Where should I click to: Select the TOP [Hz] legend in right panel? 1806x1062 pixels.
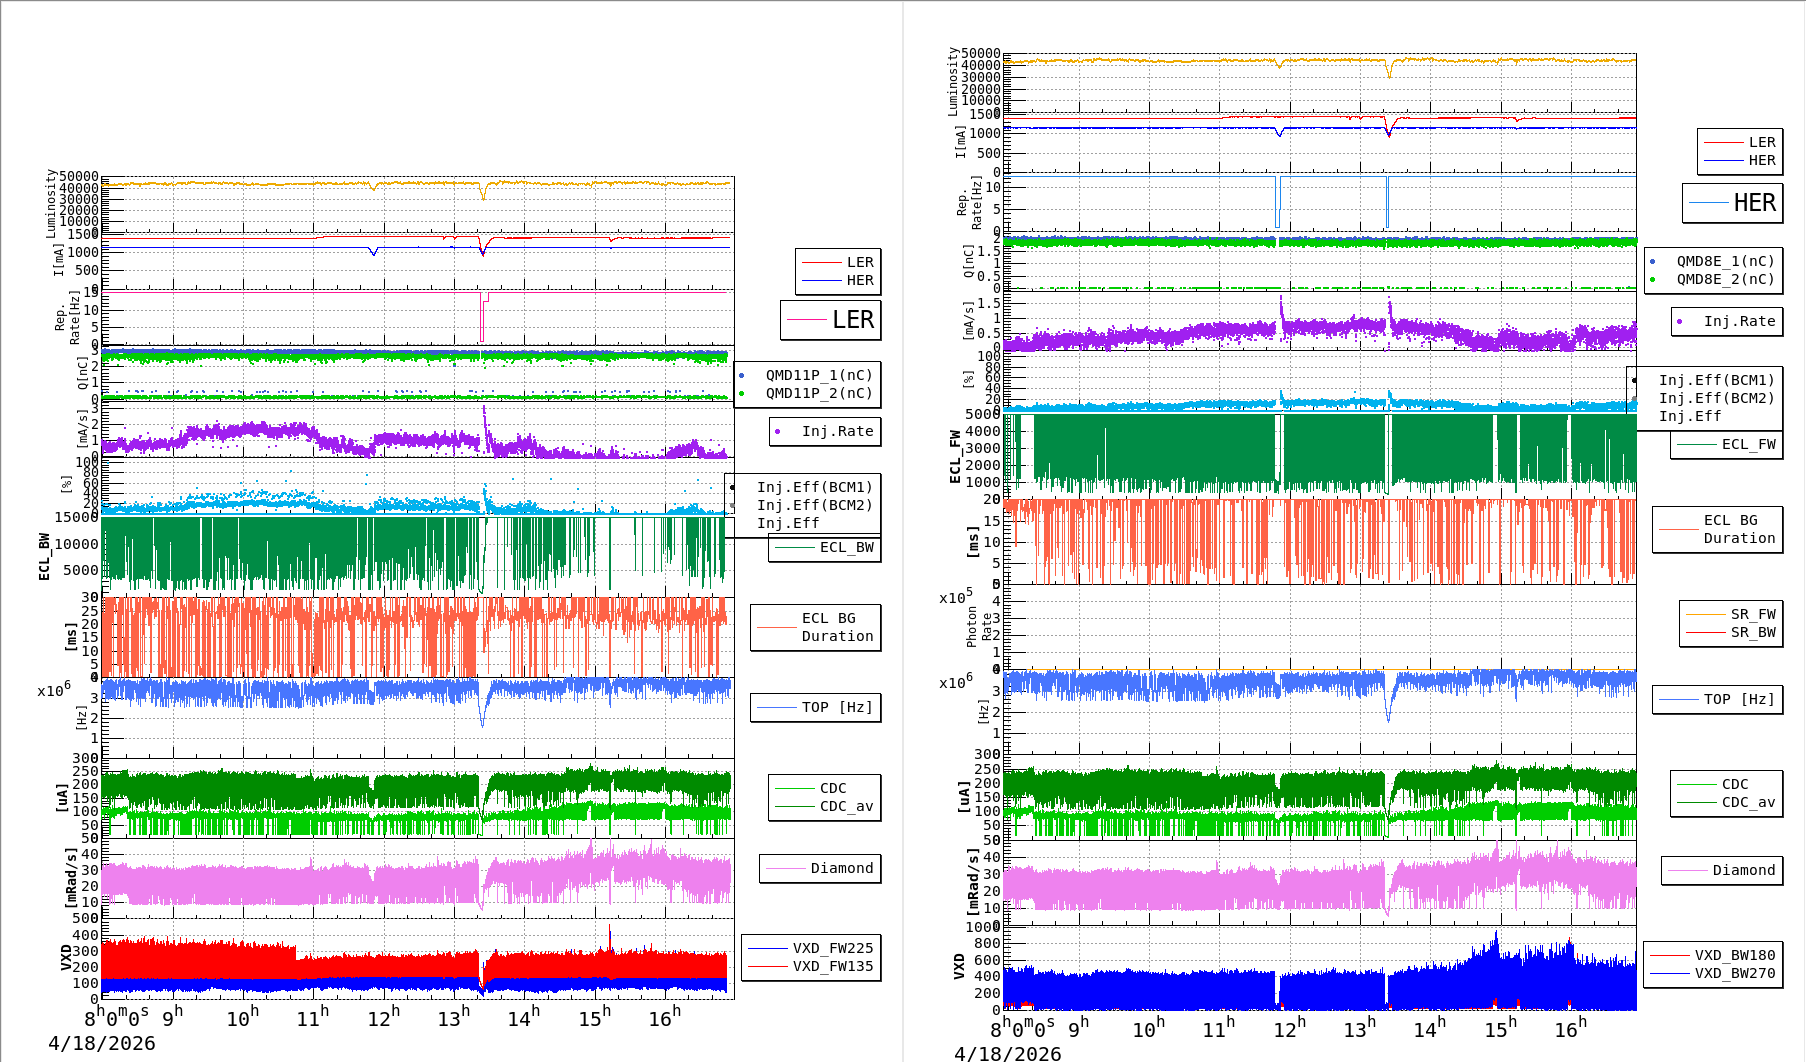[1718, 699]
